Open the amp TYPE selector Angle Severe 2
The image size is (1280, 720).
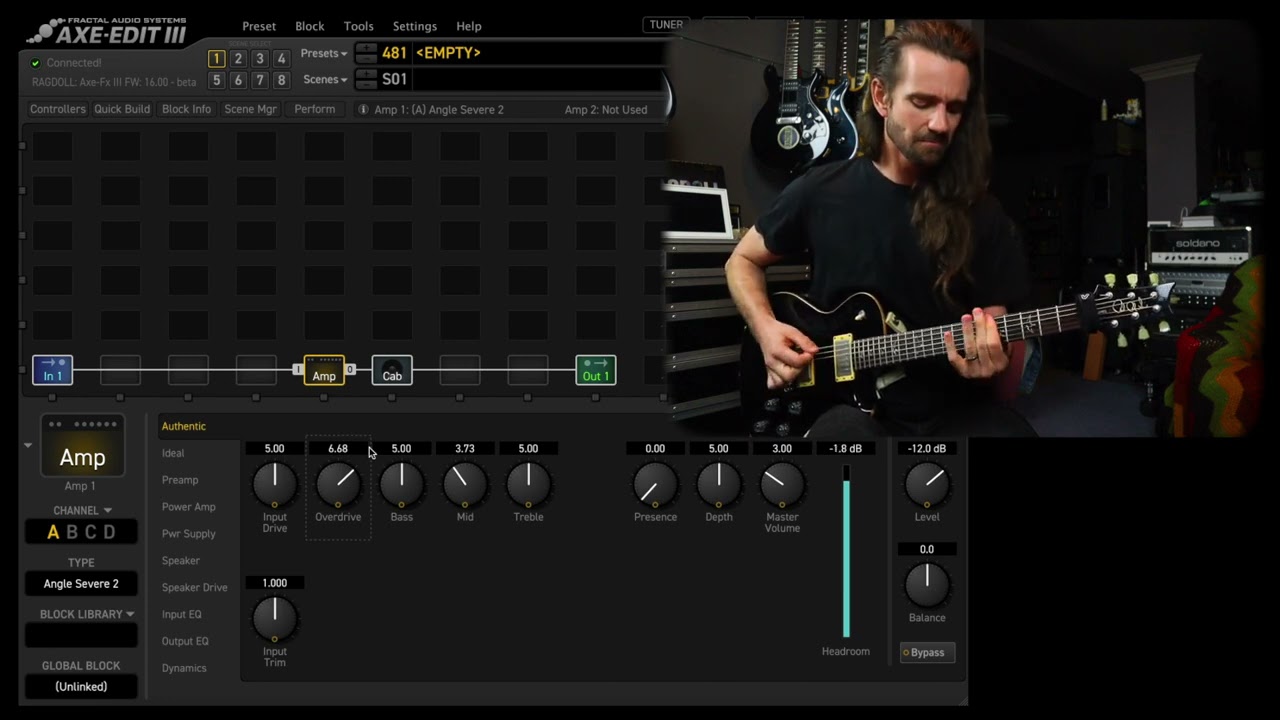coord(81,584)
